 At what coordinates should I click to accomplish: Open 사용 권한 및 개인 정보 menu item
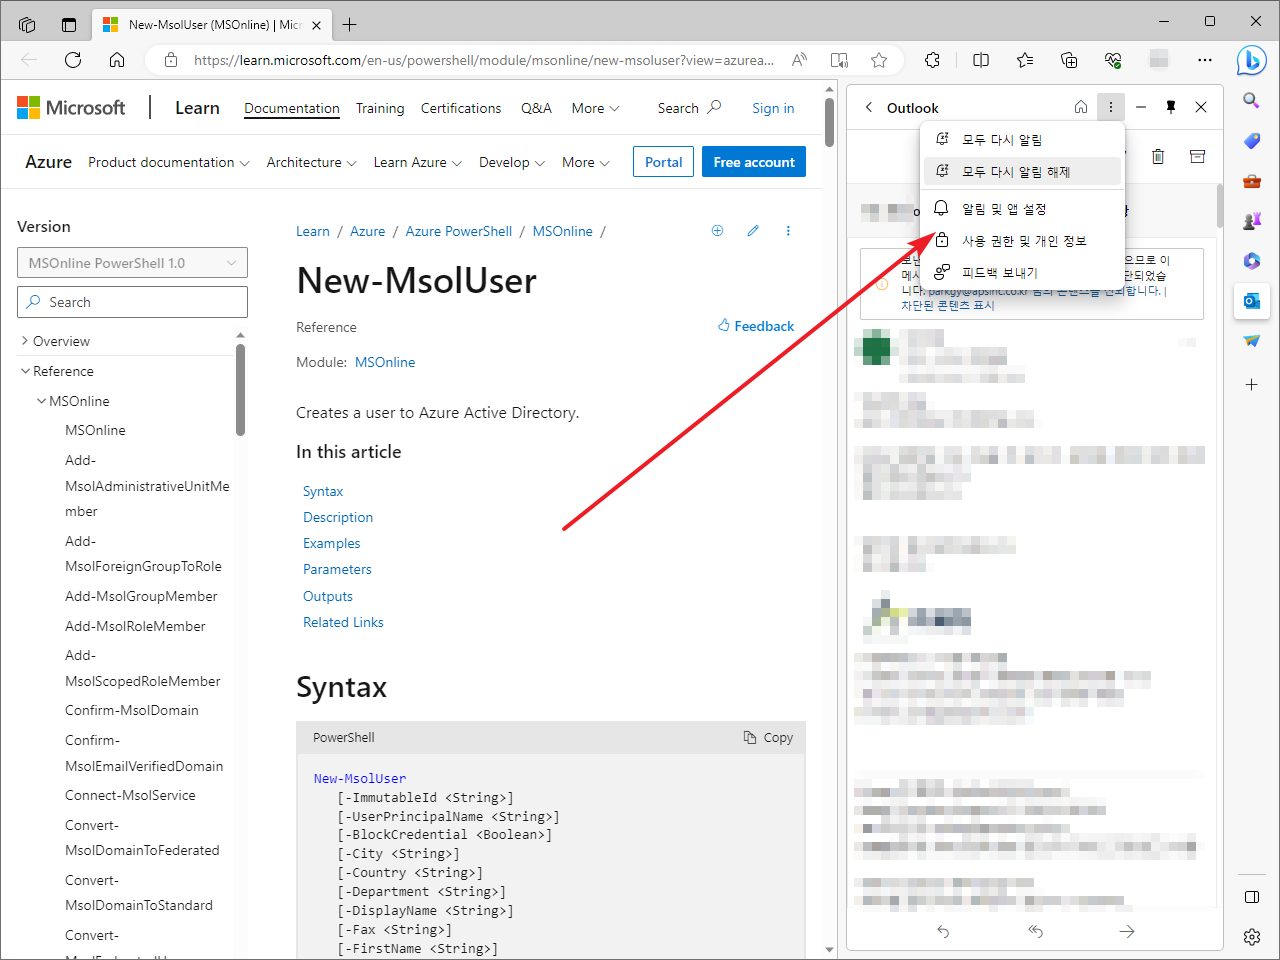point(1022,241)
